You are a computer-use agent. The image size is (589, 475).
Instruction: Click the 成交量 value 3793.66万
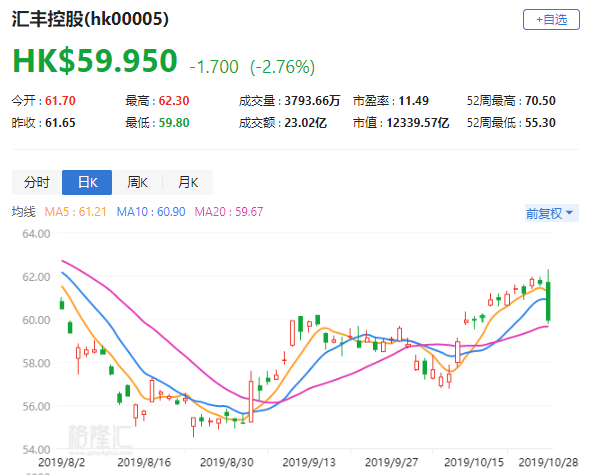(x=312, y=101)
